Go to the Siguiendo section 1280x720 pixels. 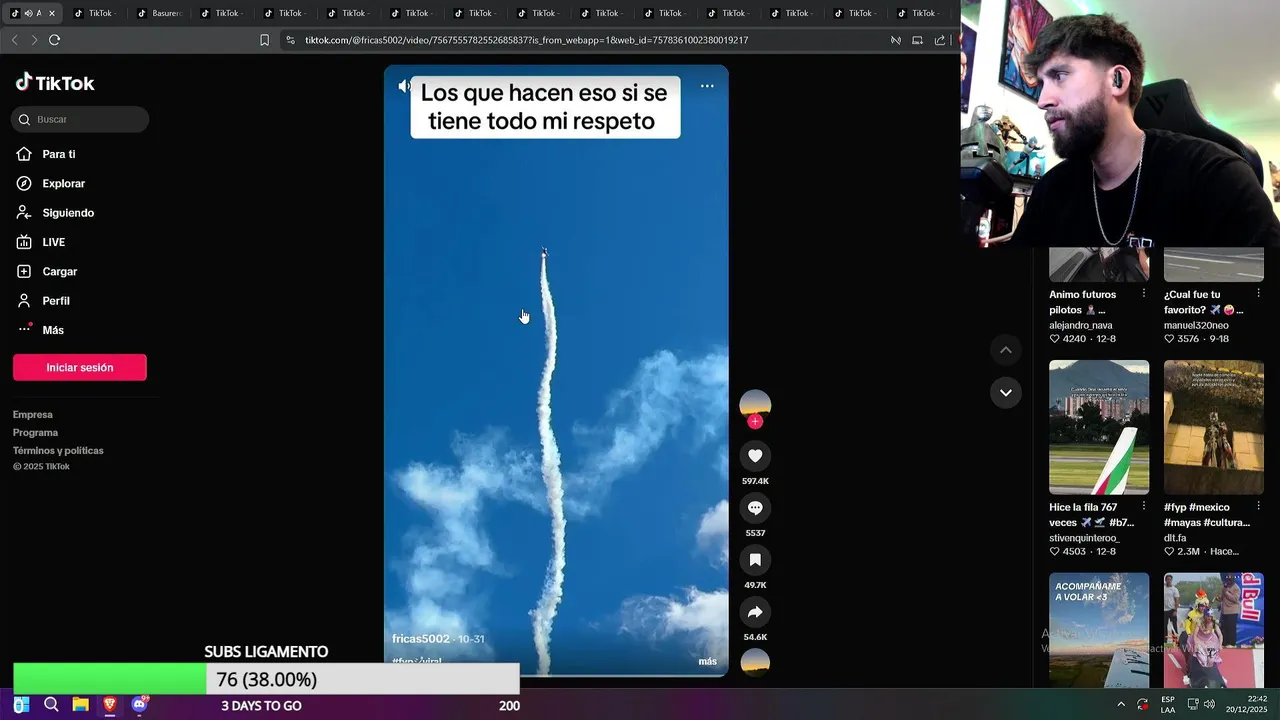[68, 213]
